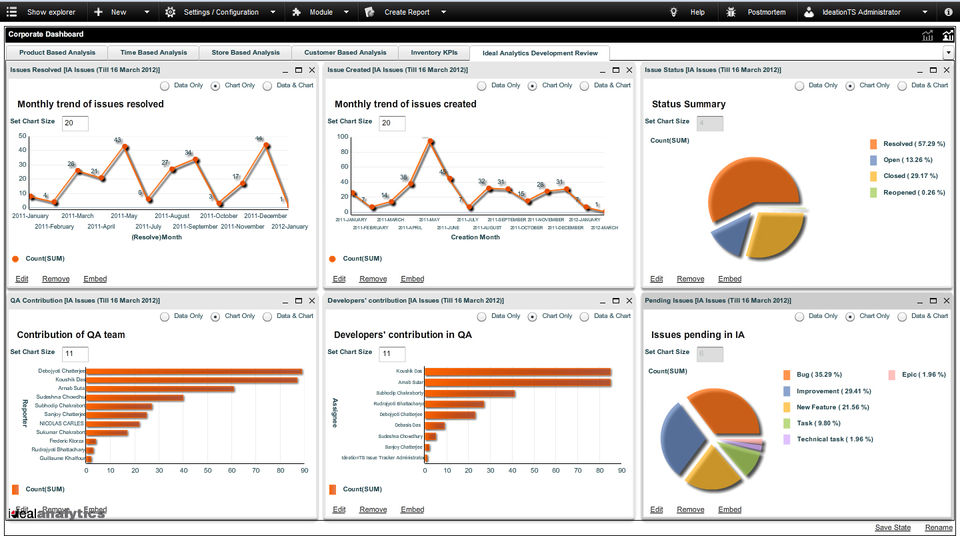Select Ideal Analytics Development Review tab
The width and height of the screenshot is (960, 536).
pos(540,53)
